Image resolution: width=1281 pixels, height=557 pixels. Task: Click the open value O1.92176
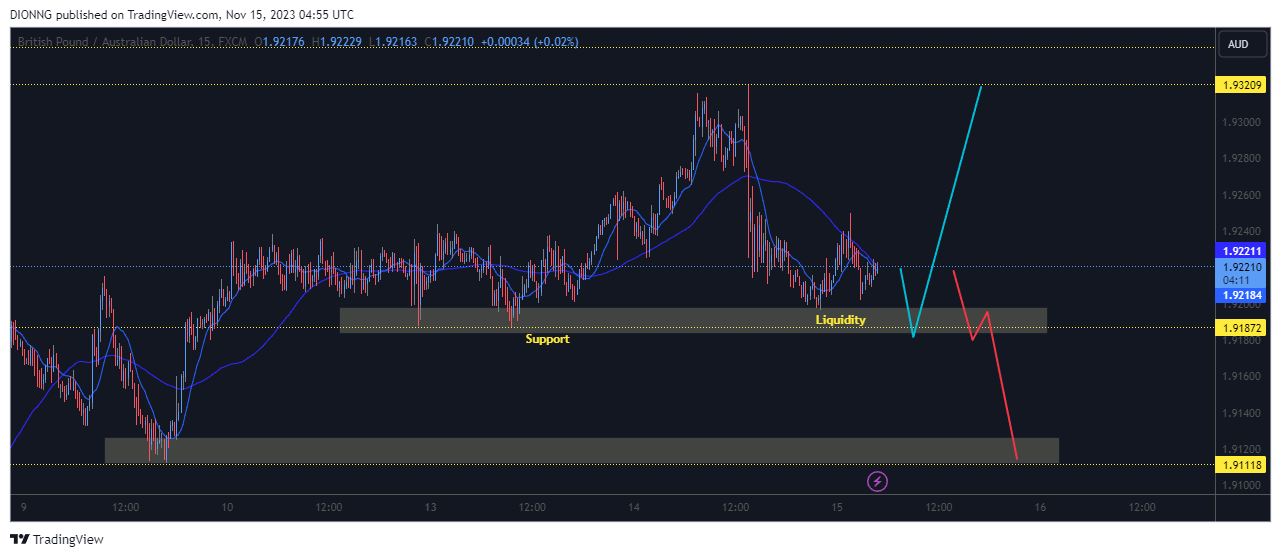(x=281, y=42)
